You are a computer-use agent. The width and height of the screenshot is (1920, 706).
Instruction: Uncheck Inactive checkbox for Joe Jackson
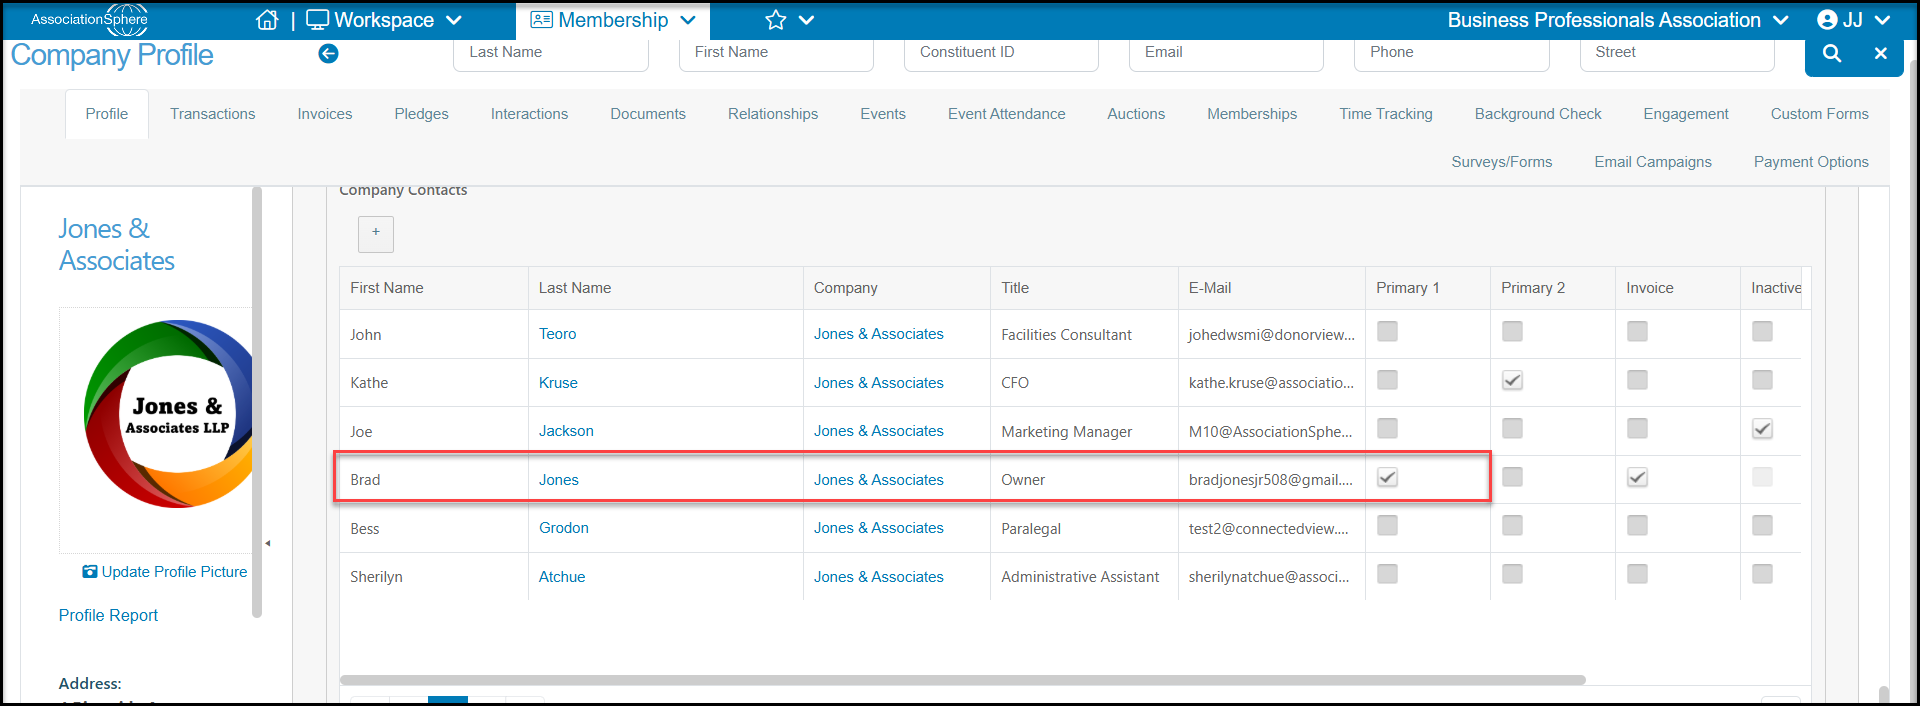coord(1762,429)
